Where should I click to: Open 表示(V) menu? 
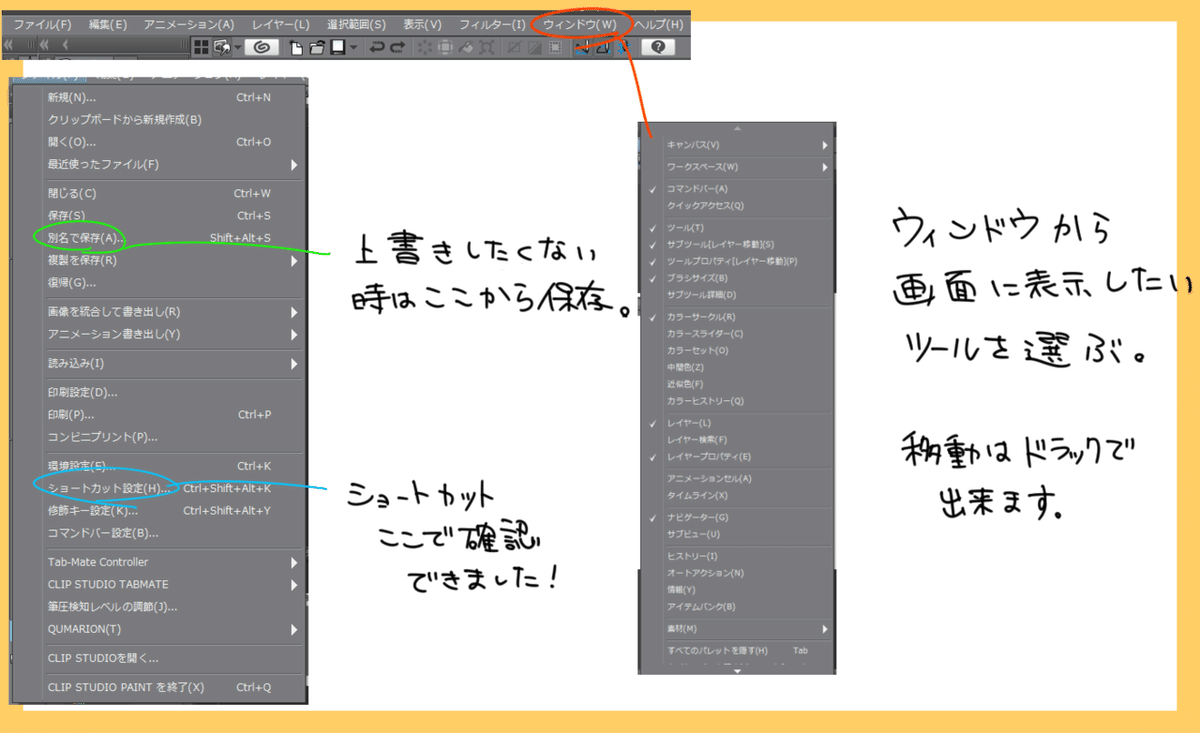(423, 24)
